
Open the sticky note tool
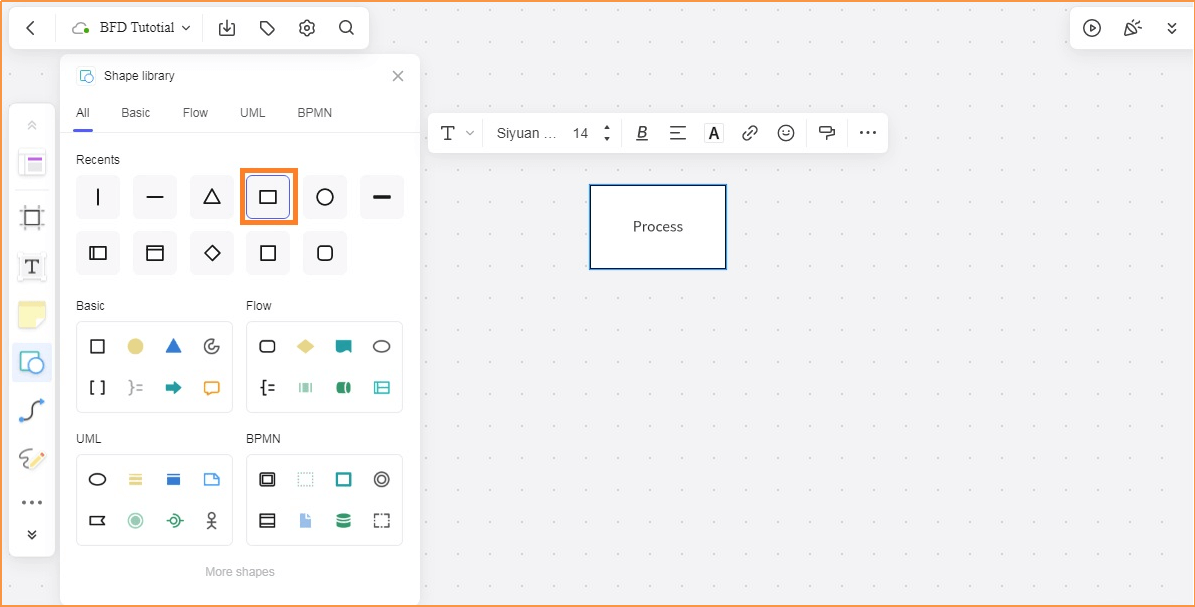point(31,314)
